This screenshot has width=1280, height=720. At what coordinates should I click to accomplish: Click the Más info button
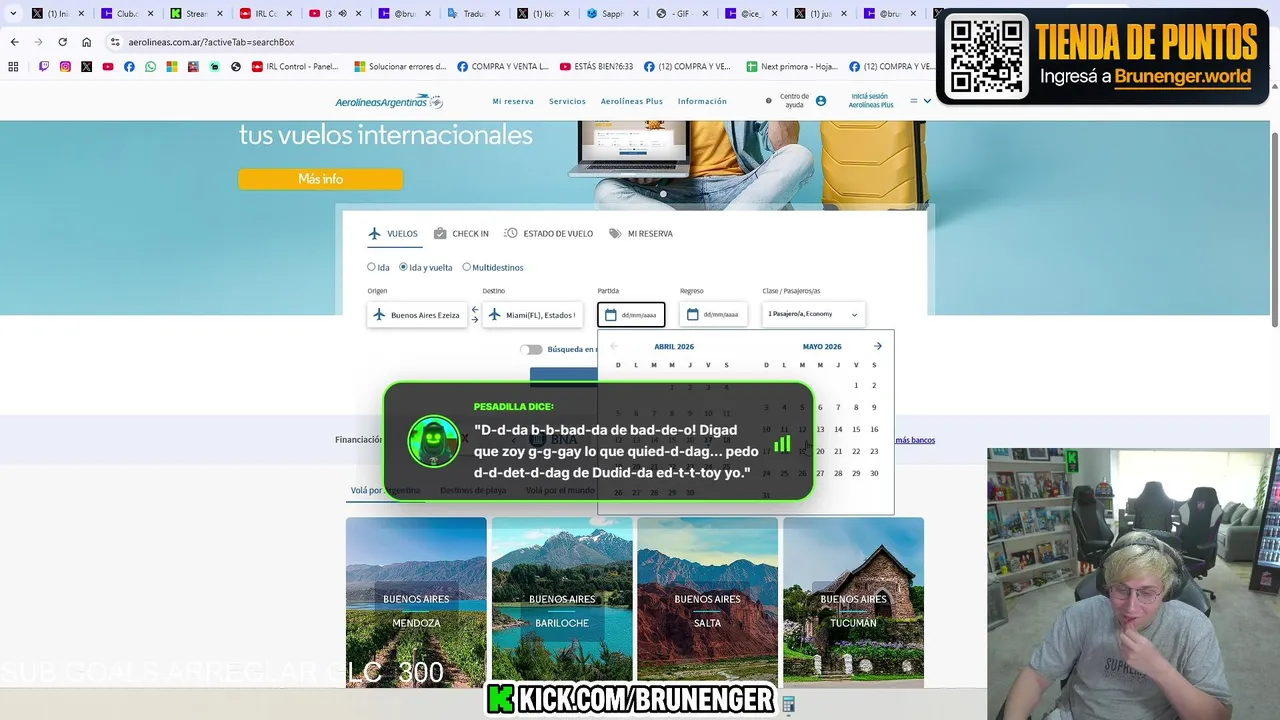[x=320, y=179]
